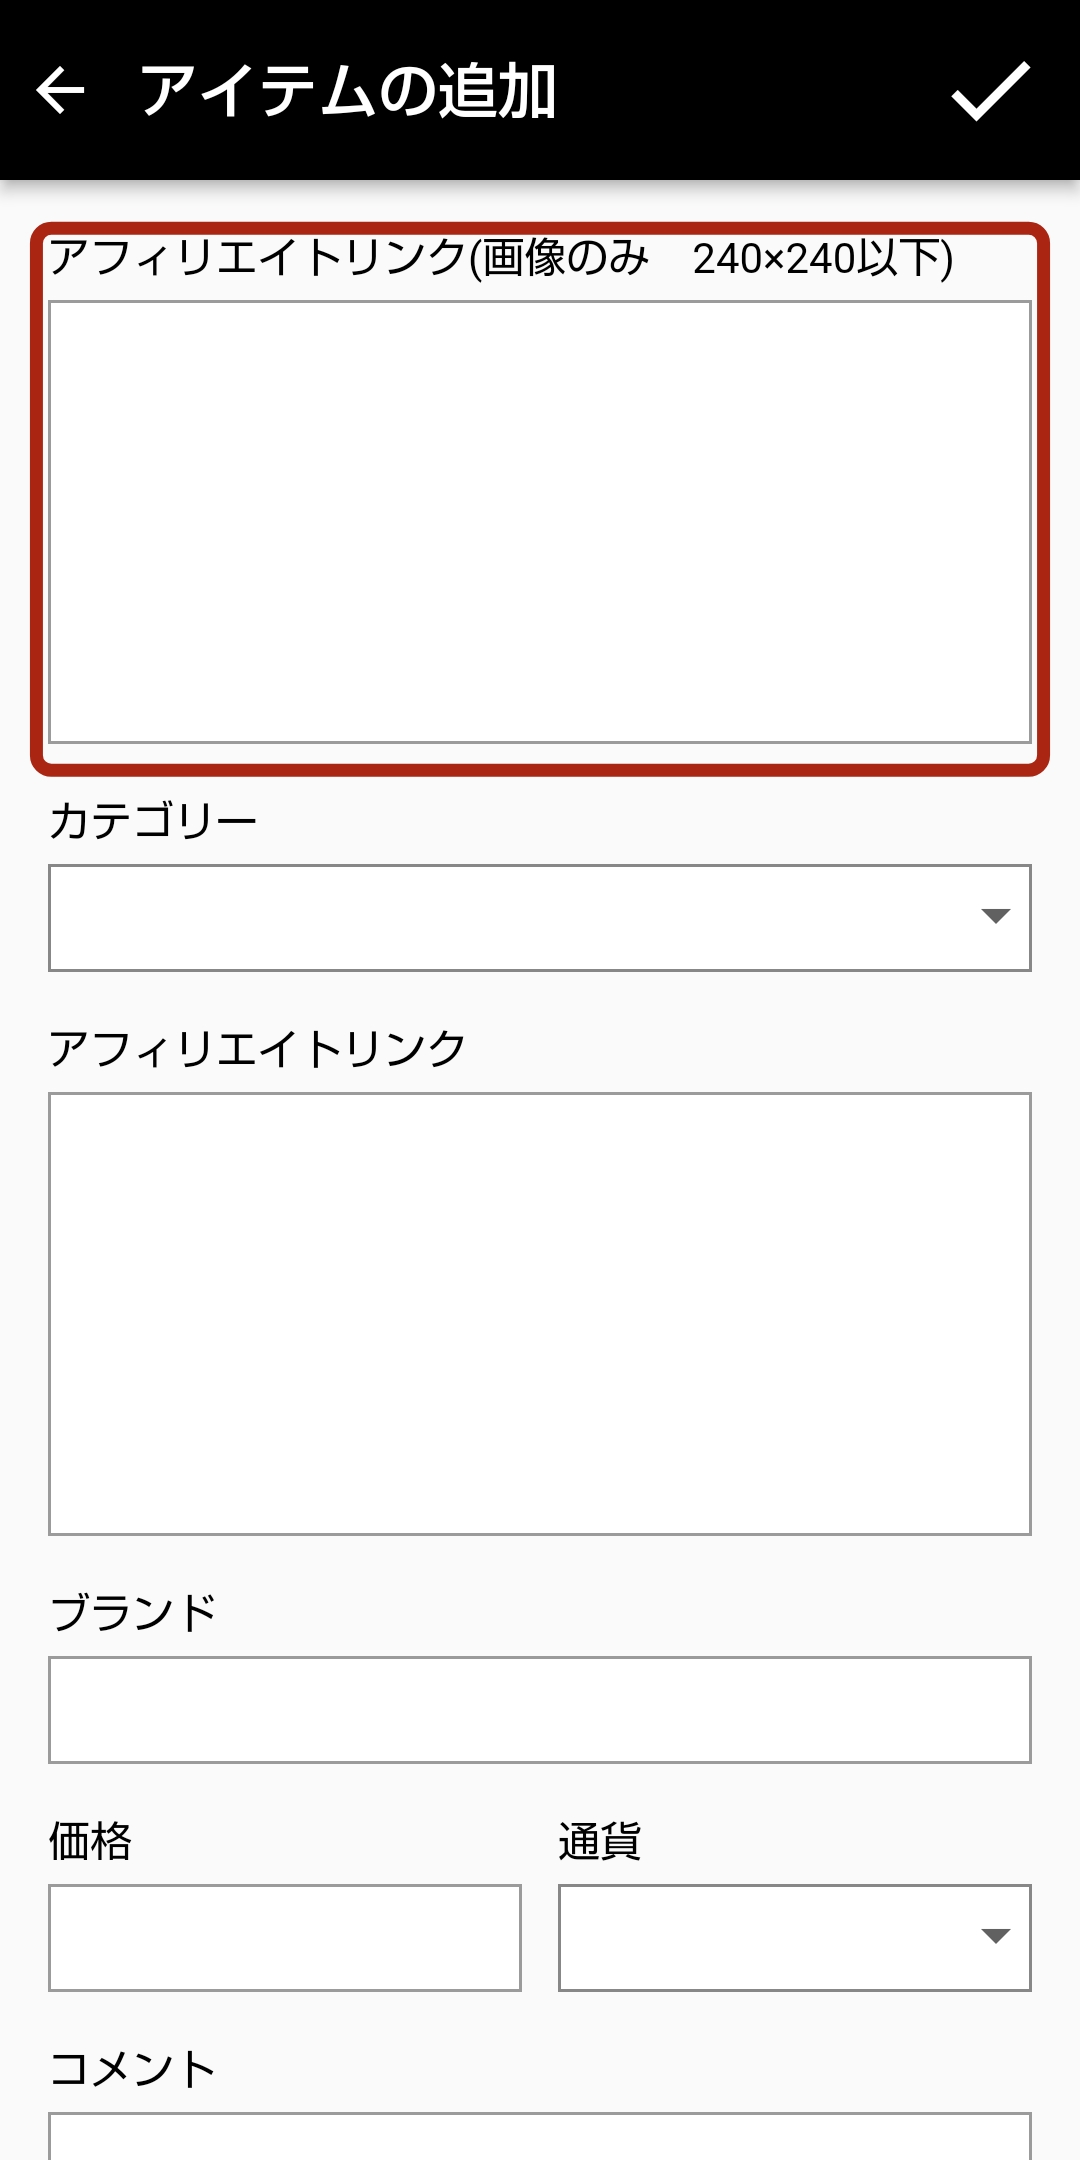This screenshot has height=2160, width=1080.
Task: Focus the image-only affiliate link text area
Action: point(540,522)
